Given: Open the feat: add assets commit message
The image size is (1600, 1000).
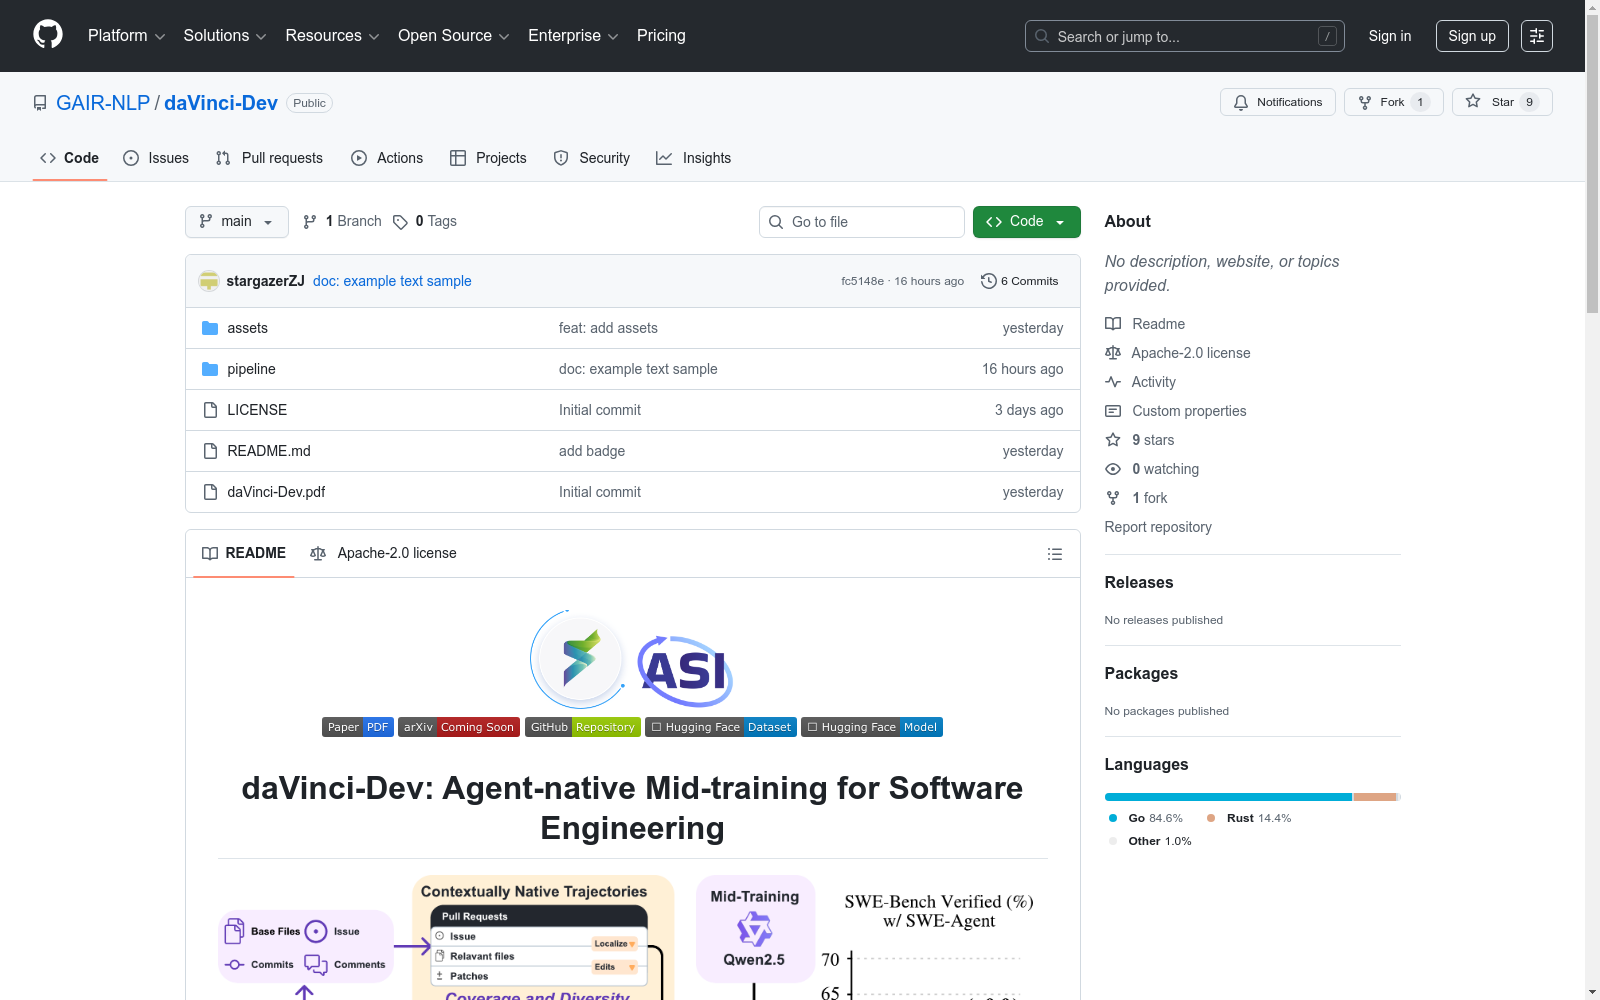Looking at the screenshot, I should pyautogui.click(x=608, y=328).
